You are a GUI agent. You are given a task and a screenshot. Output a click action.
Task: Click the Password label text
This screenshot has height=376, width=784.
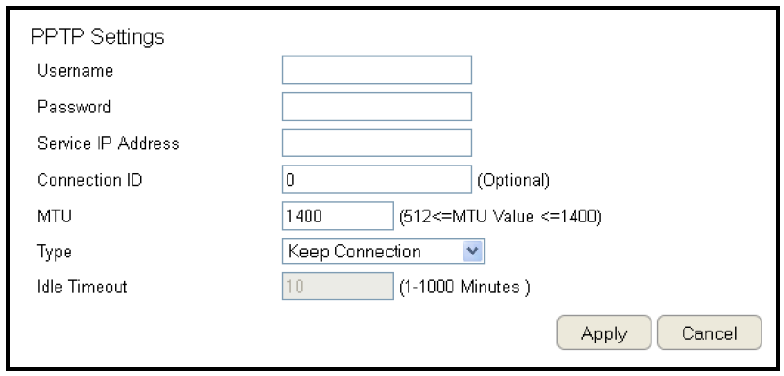coord(74,106)
